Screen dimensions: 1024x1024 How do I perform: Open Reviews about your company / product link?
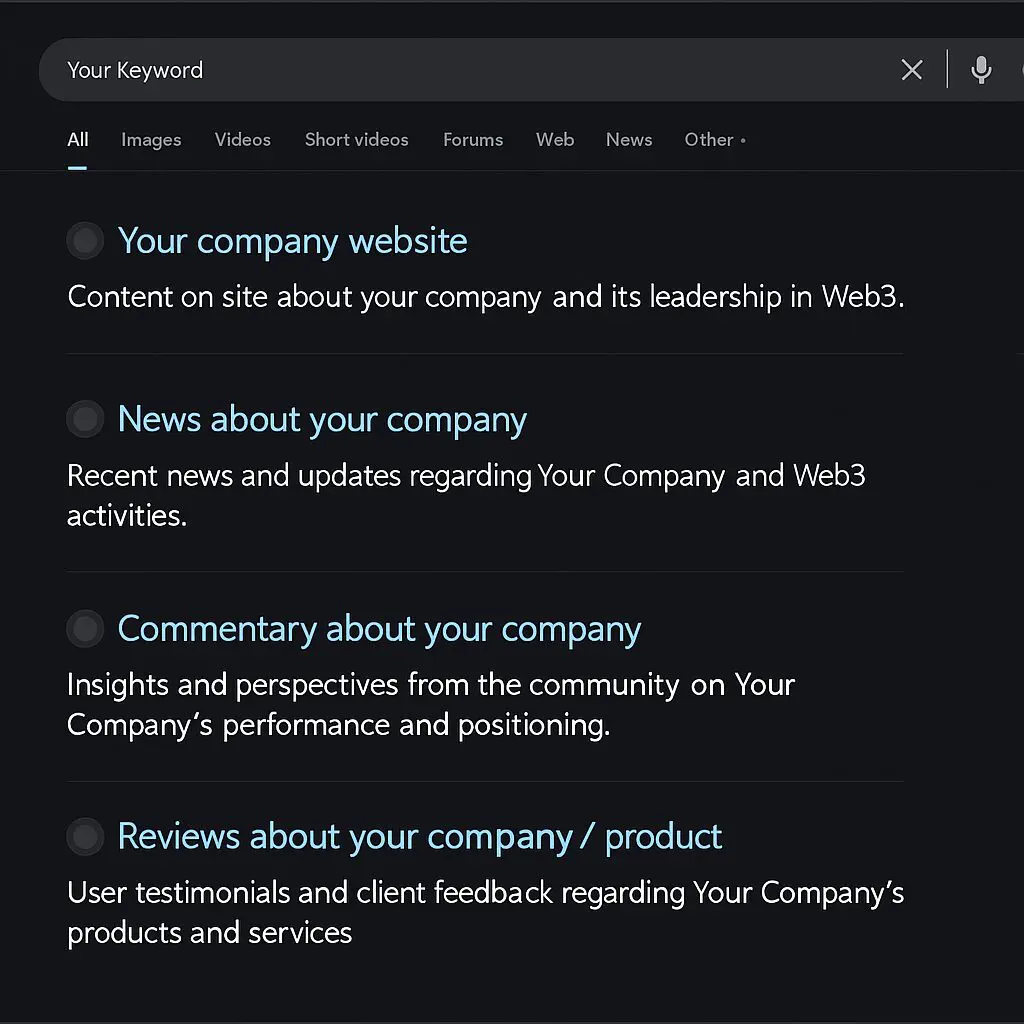click(x=420, y=836)
